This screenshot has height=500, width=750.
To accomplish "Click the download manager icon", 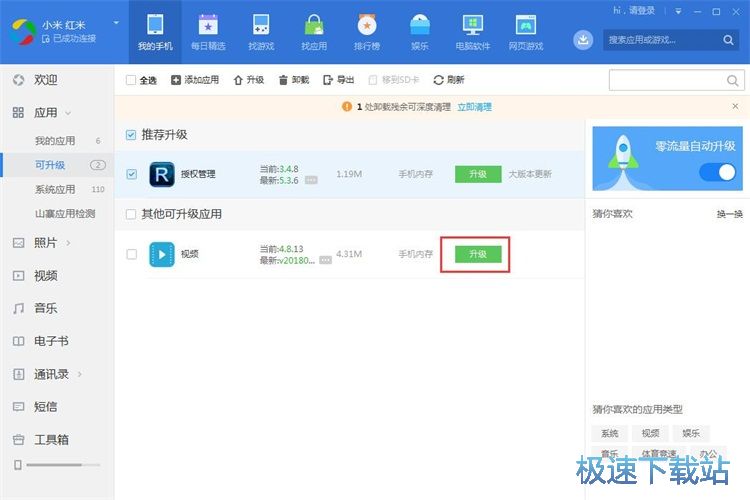I will [x=583, y=40].
